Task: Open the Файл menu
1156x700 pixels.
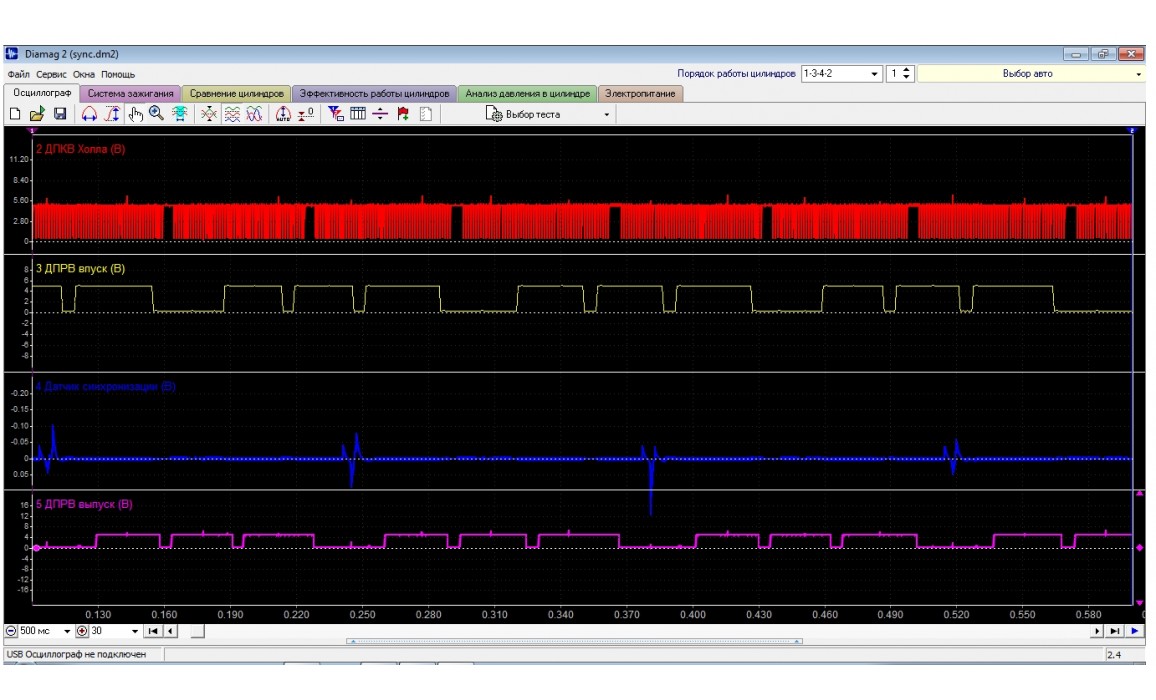Action: click(x=18, y=75)
